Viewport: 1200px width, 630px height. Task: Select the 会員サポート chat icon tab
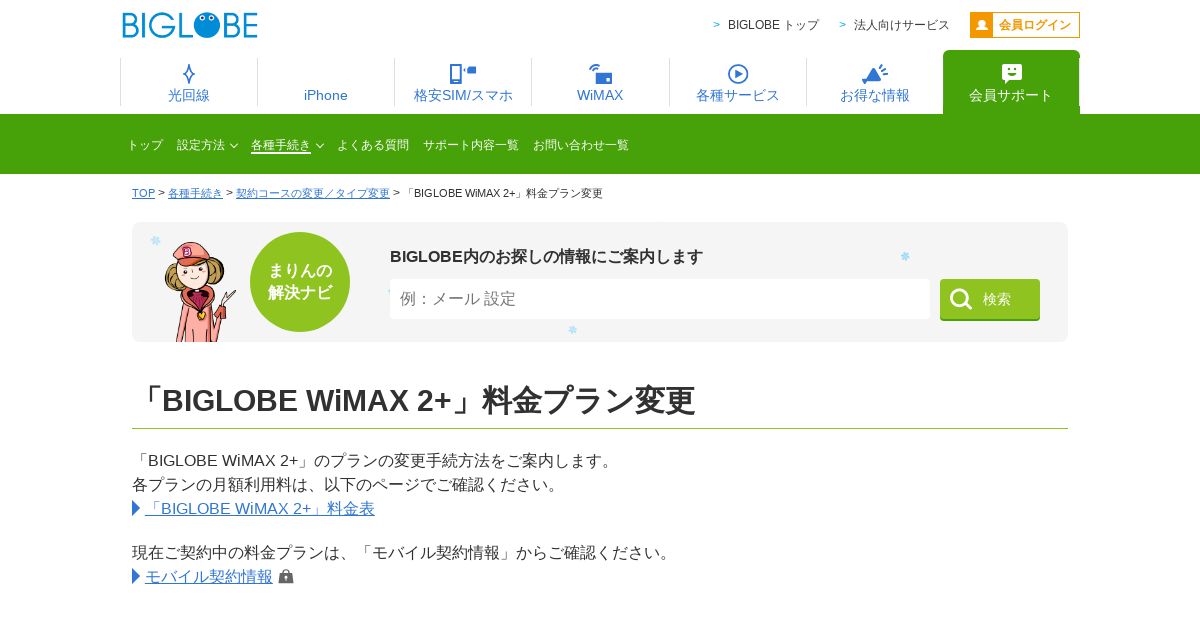click(x=1011, y=82)
